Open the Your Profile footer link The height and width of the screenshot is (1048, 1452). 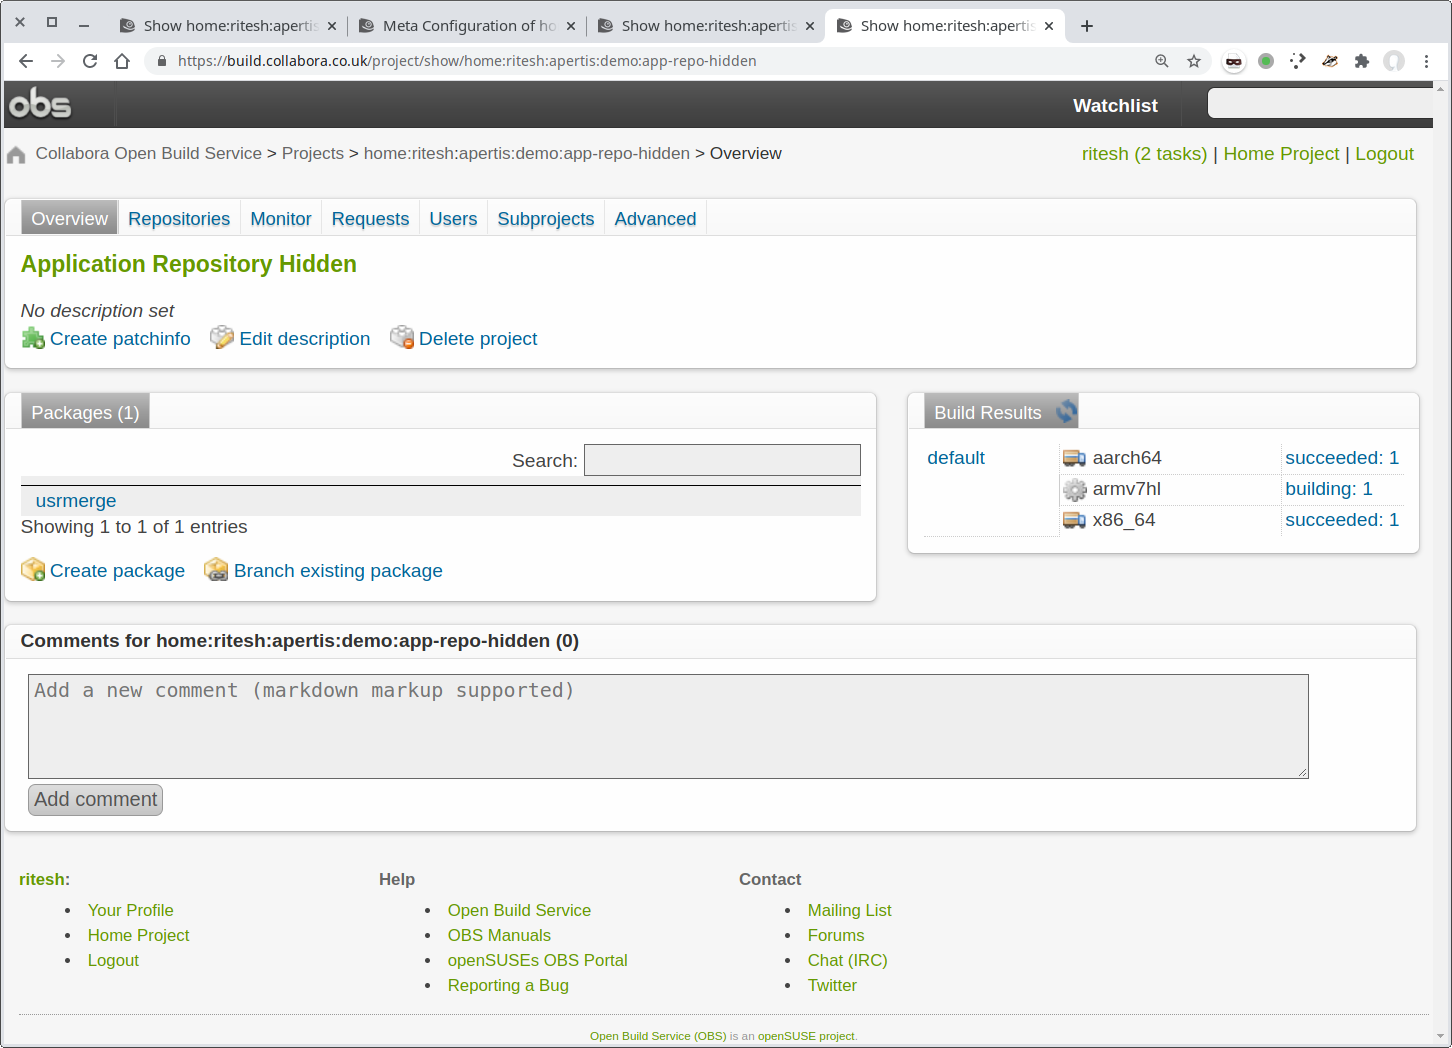click(131, 910)
